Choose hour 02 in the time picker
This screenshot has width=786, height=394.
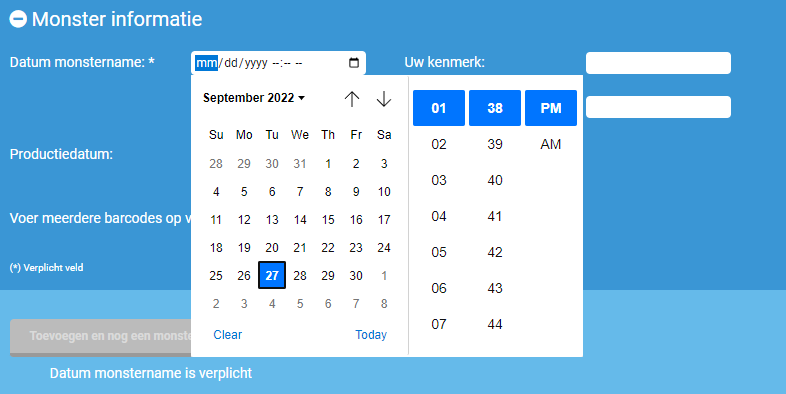point(439,144)
